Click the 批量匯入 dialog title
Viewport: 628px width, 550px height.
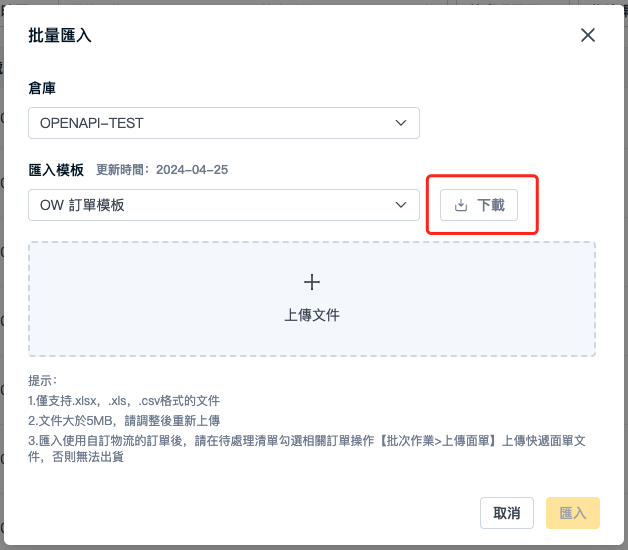(60, 35)
